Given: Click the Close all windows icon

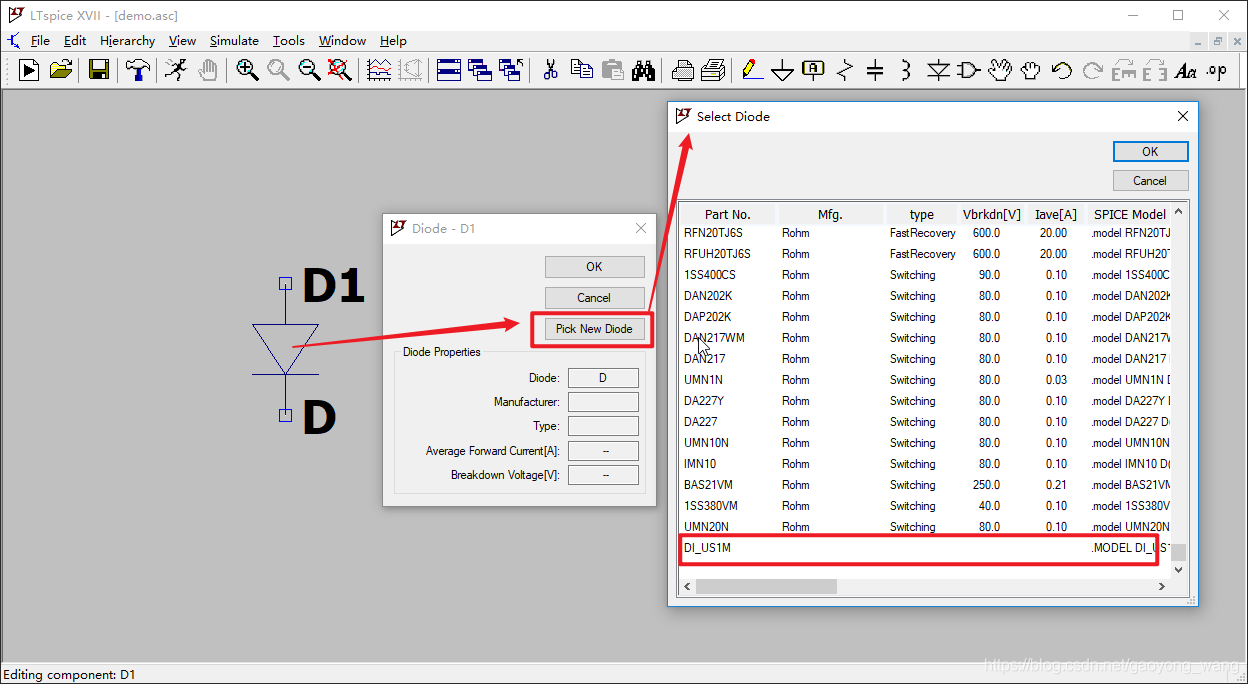Looking at the screenshot, I should tap(511, 70).
